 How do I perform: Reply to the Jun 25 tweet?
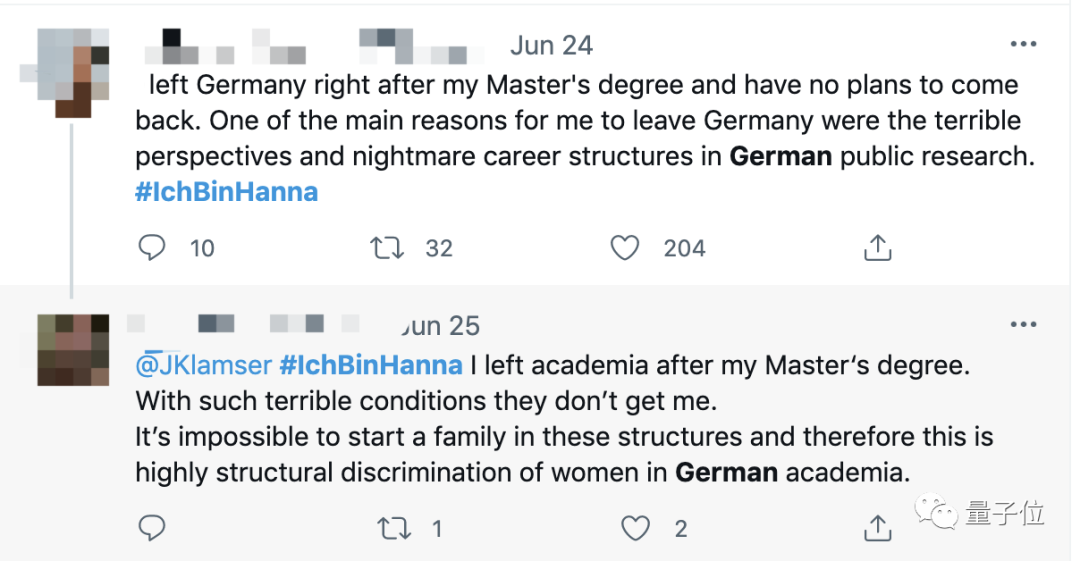tap(152, 528)
